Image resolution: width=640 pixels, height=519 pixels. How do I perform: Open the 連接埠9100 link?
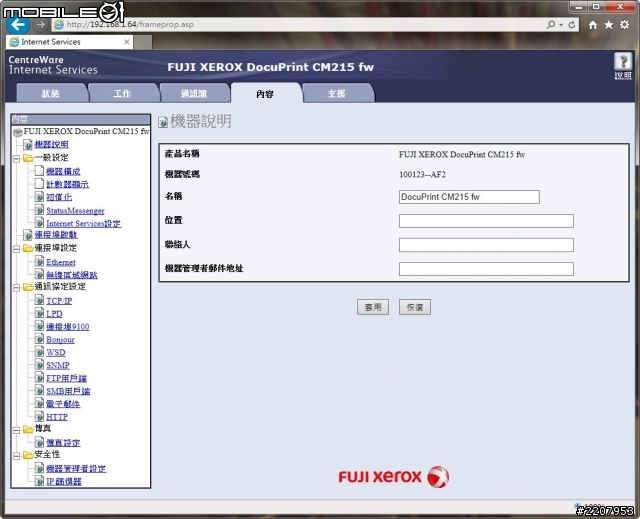(x=67, y=326)
